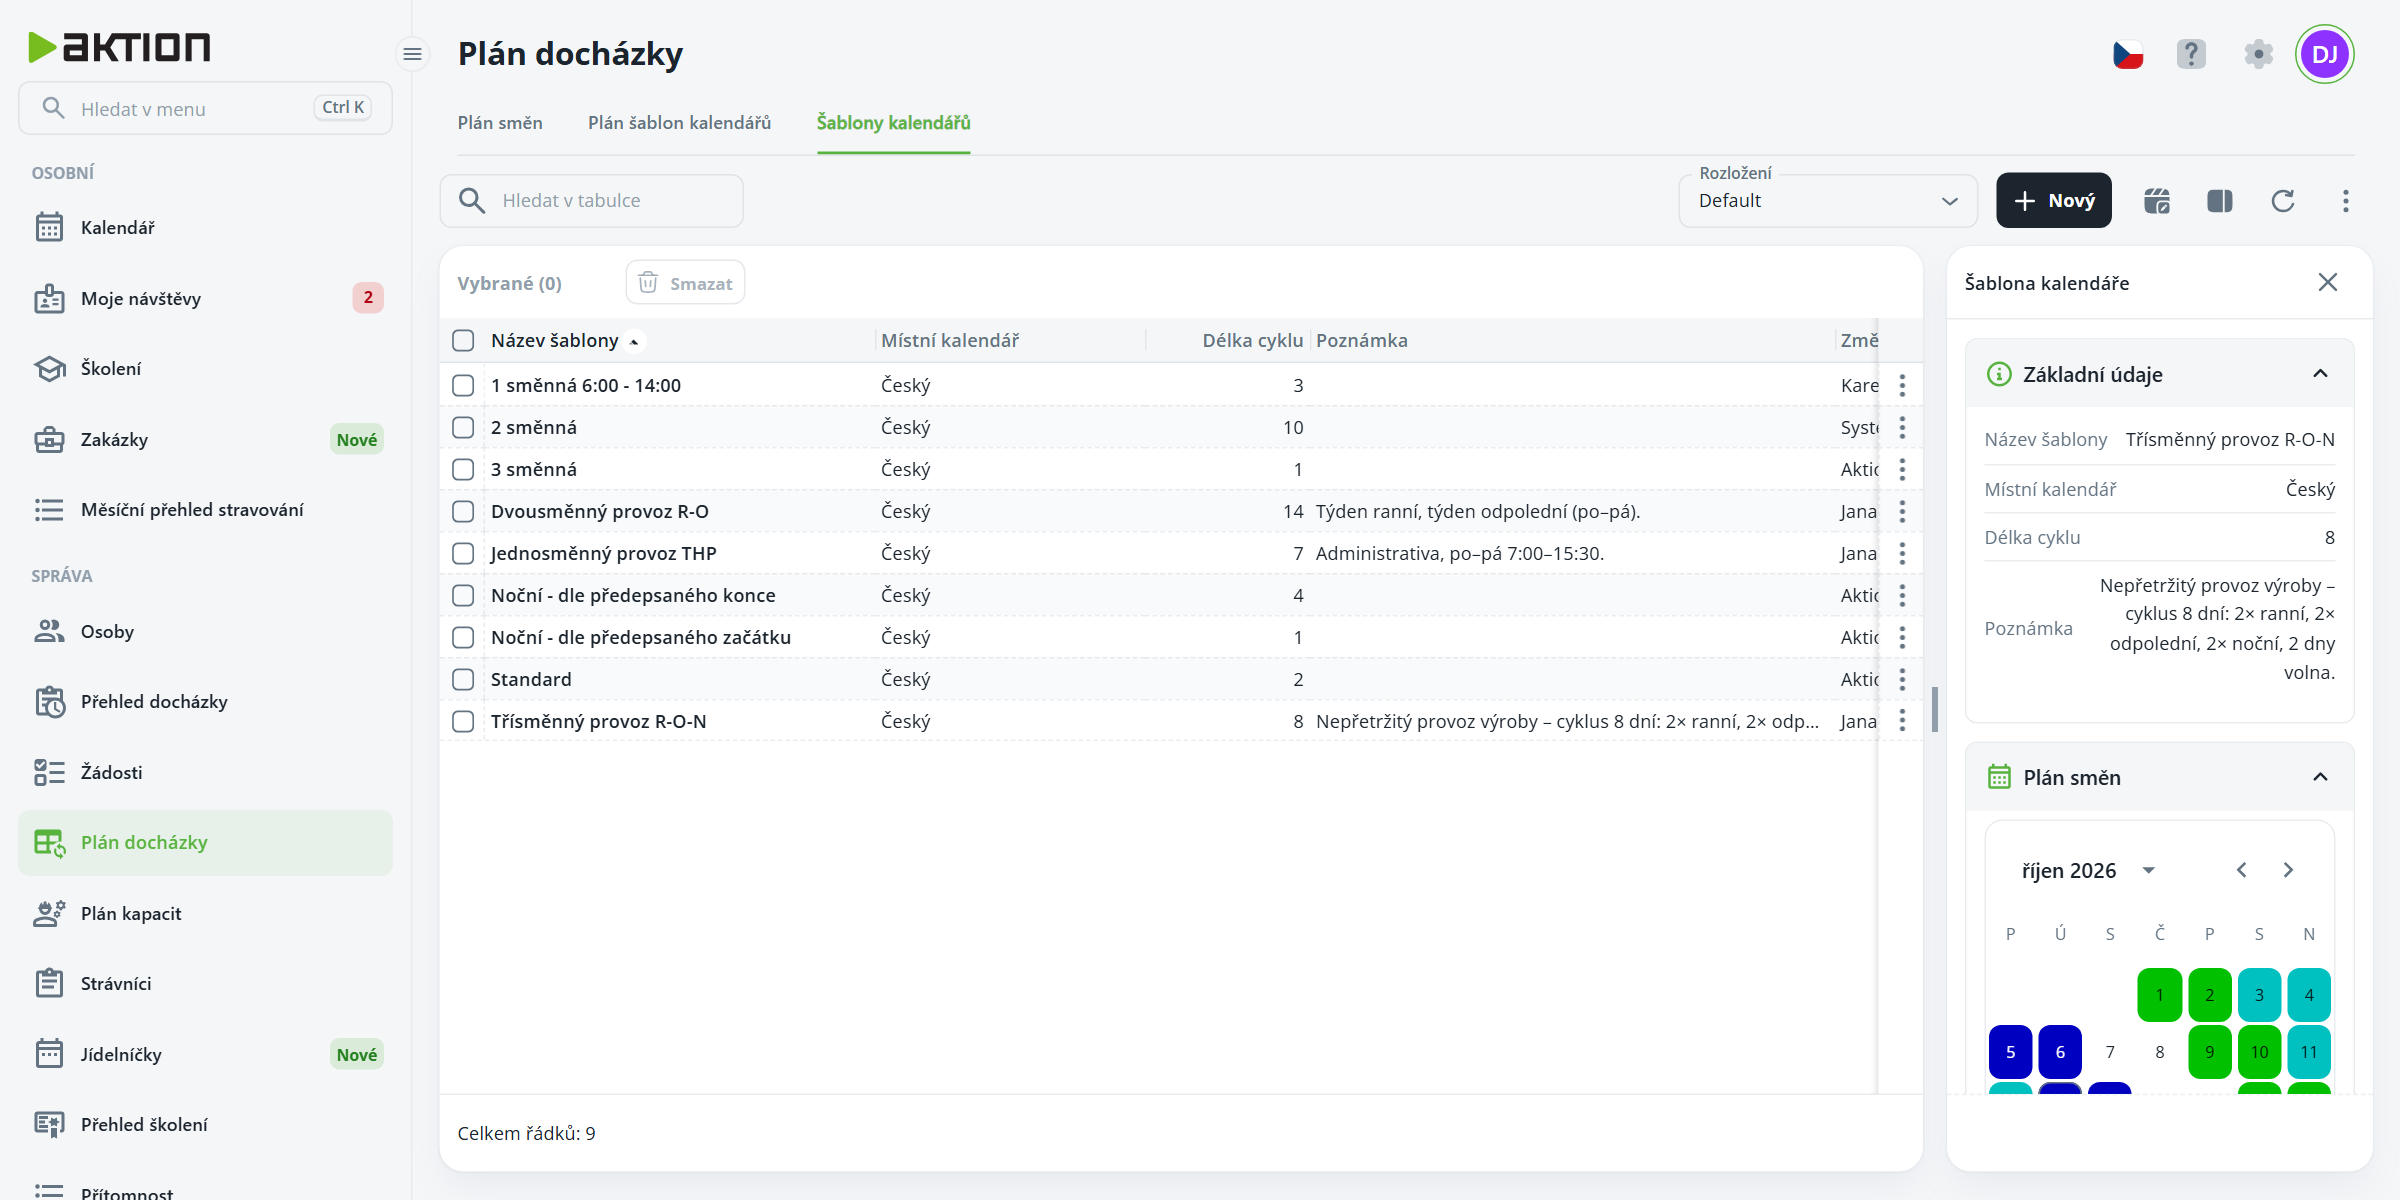2400x1200 pixels.
Task: Close the Šablona kalendáře panel
Action: [x=2328, y=283]
